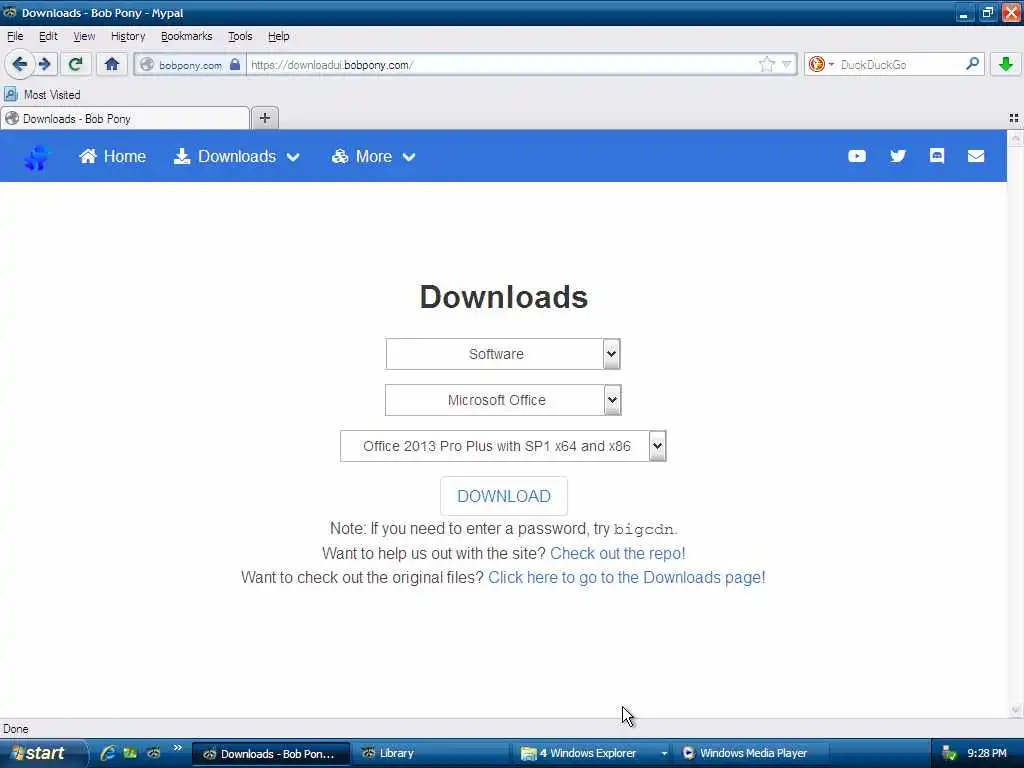
Task: Click the Bob Pony site logo
Action: [37, 157]
